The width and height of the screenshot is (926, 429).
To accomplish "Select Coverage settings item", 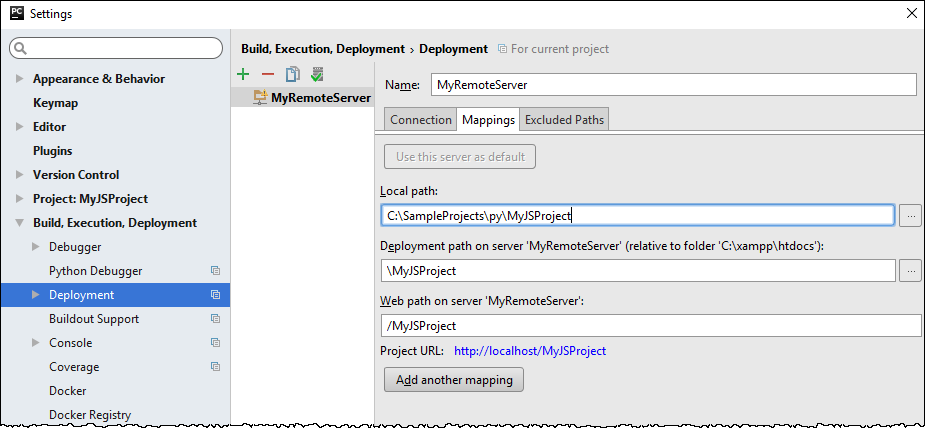I will (74, 366).
